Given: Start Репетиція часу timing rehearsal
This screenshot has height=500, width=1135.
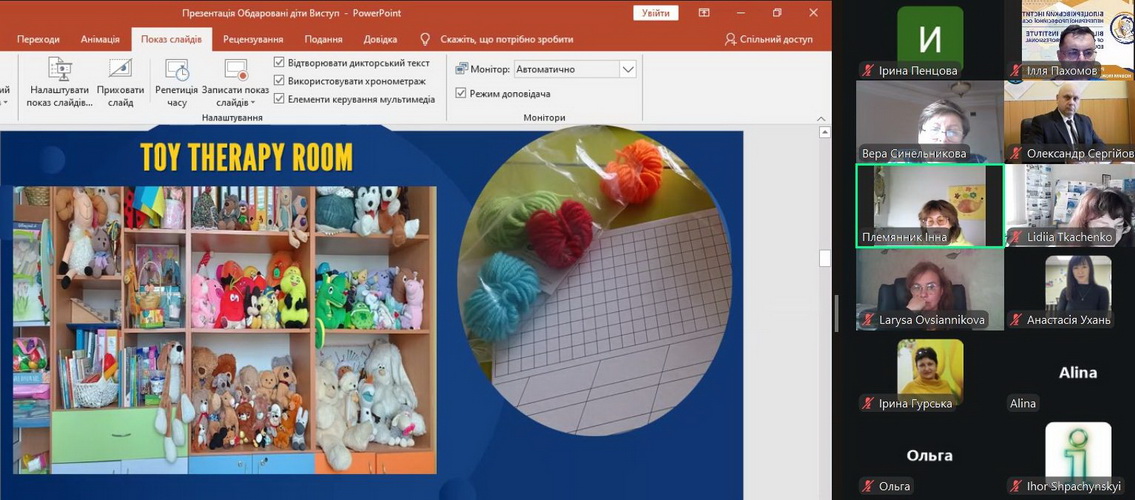Looking at the screenshot, I should 177,70.
